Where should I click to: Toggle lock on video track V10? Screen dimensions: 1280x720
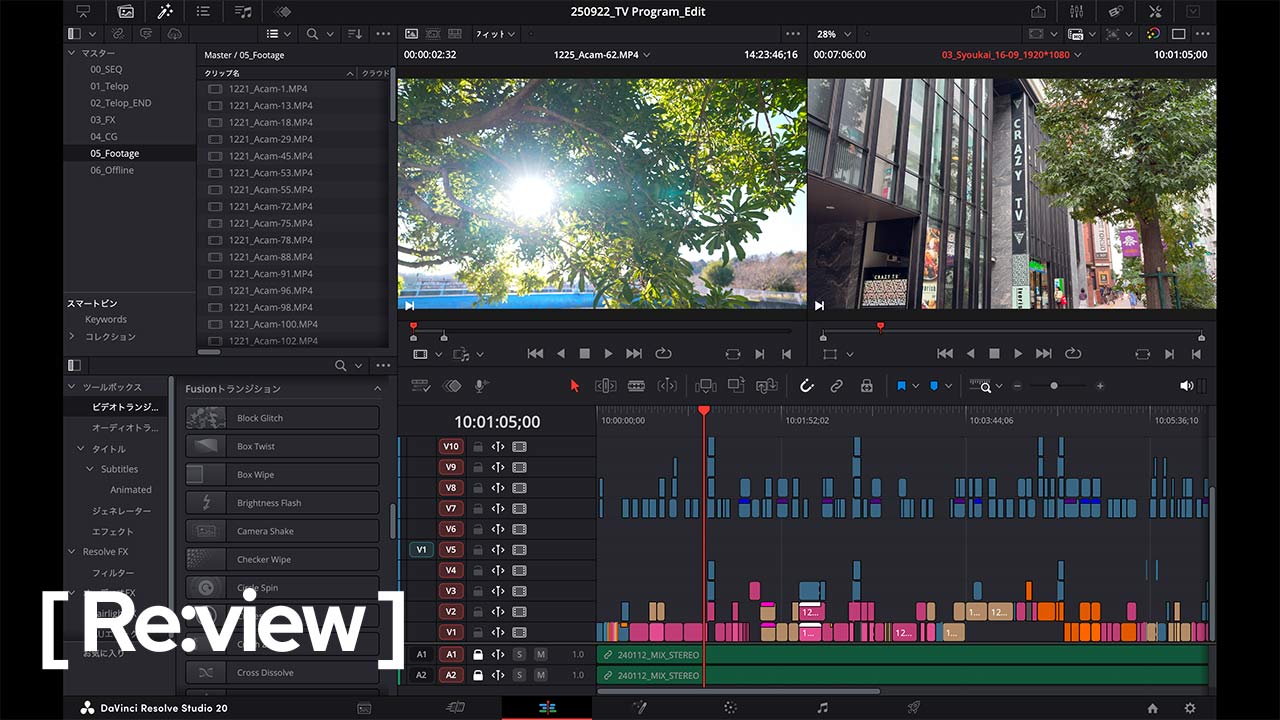tap(478, 447)
